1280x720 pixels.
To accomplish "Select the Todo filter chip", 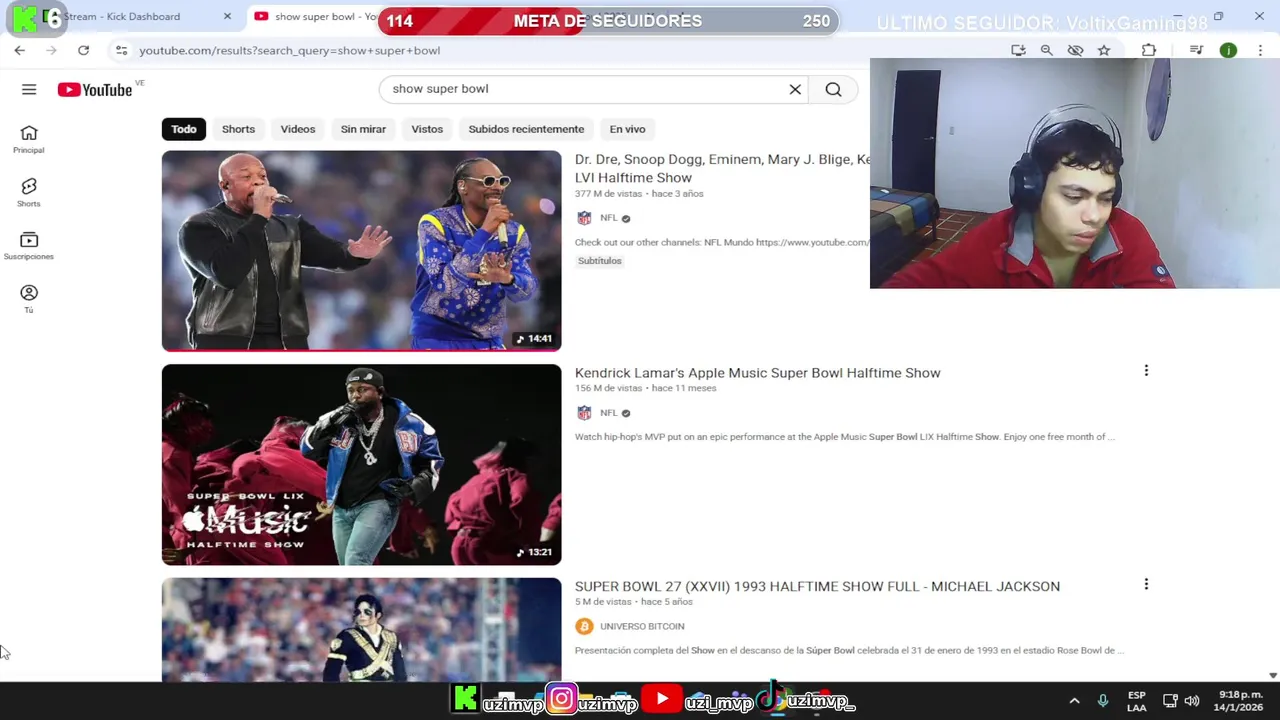I will click(x=184, y=129).
